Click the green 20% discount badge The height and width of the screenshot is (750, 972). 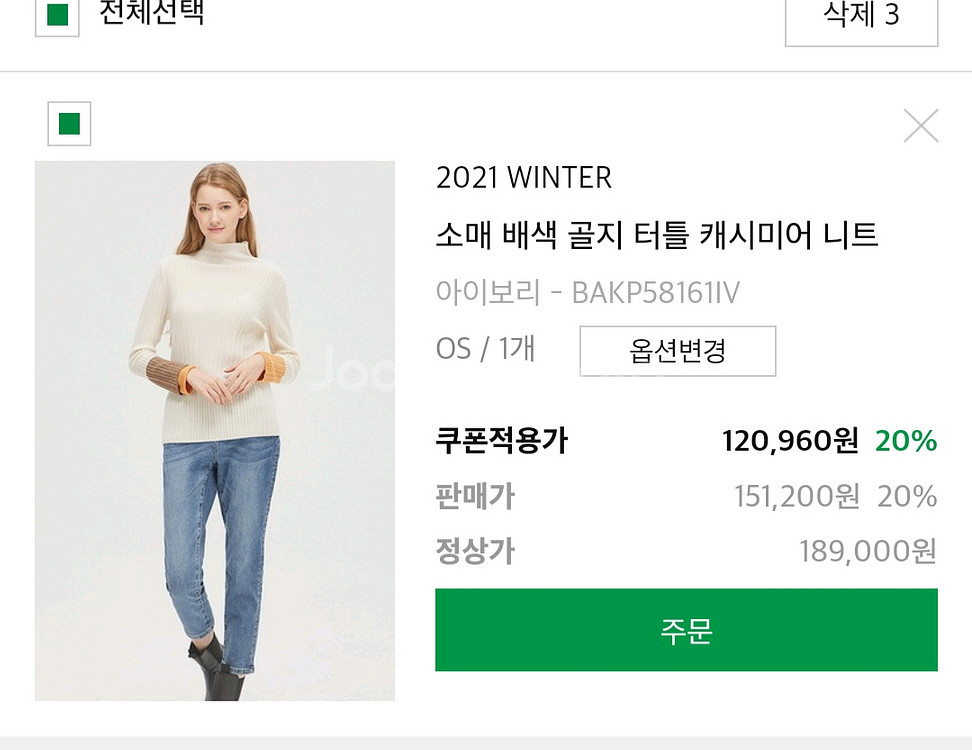pos(906,441)
